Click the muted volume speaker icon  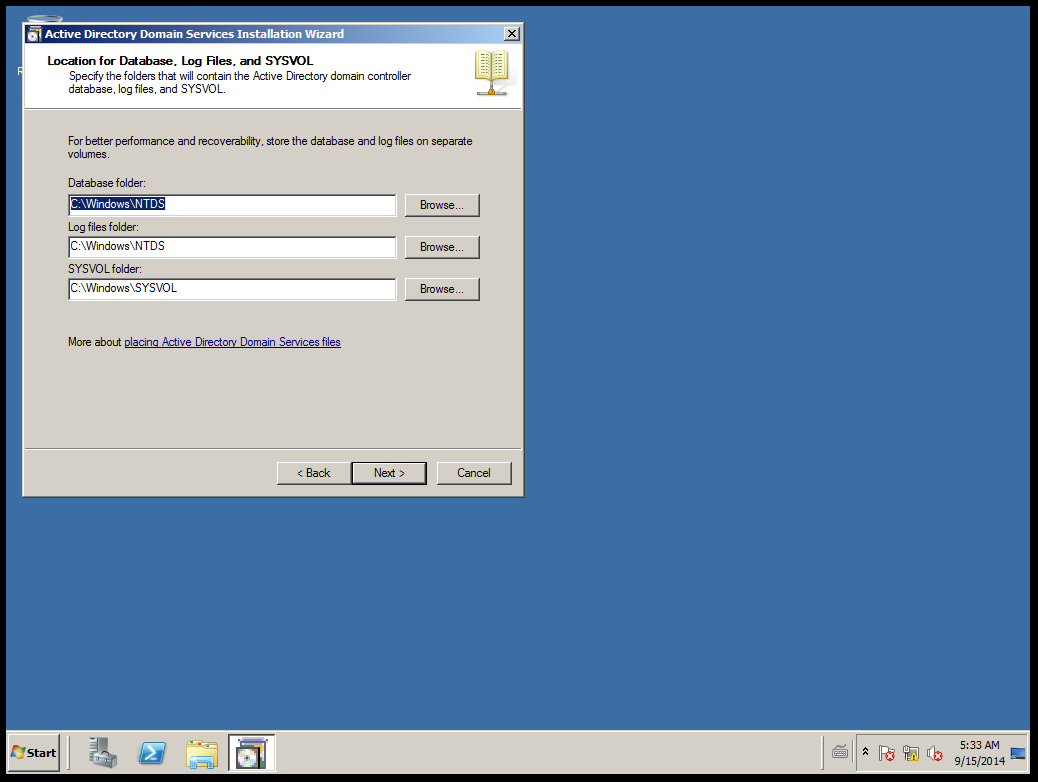tap(935, 753)
